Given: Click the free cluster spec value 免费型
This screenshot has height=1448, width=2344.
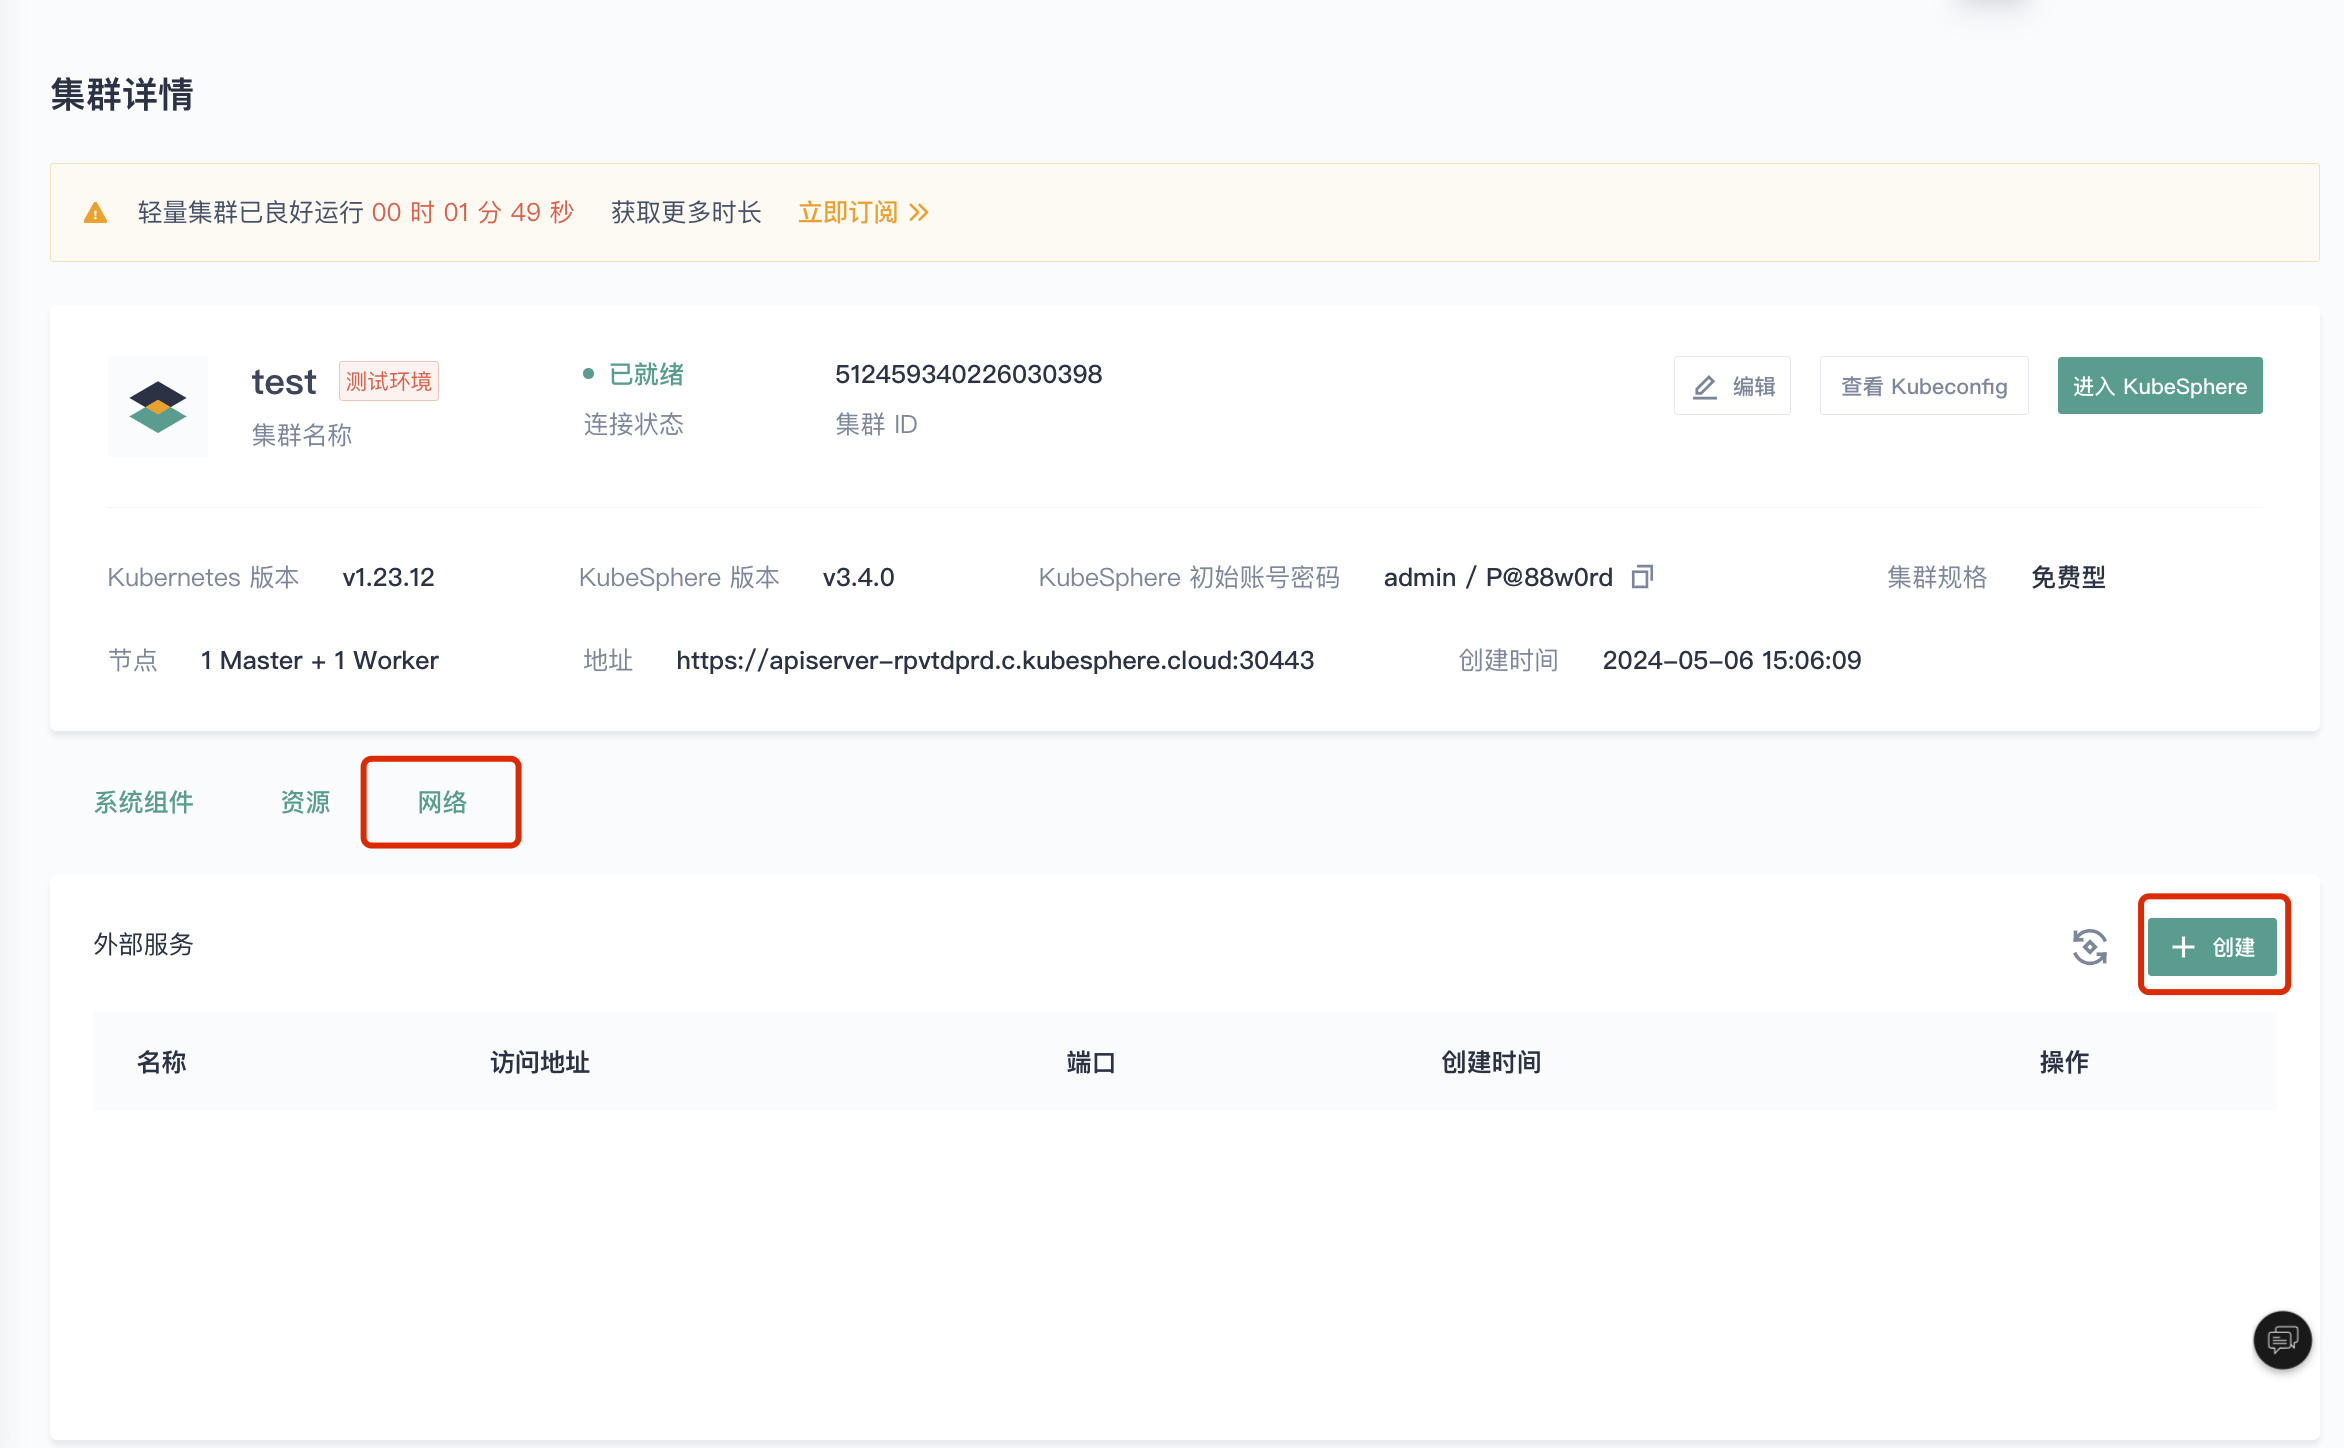Looking at the screenshot, I should (2069, 577).
